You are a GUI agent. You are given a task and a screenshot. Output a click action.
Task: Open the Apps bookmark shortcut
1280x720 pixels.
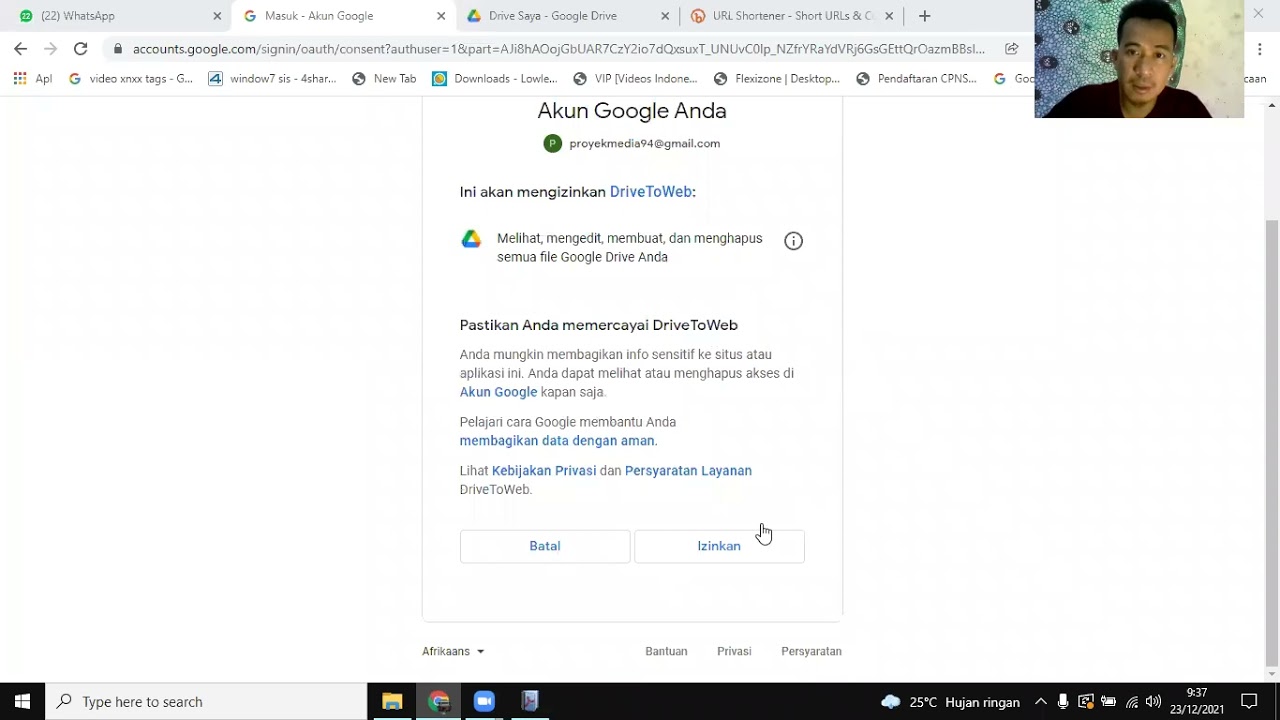click(32, 79)
